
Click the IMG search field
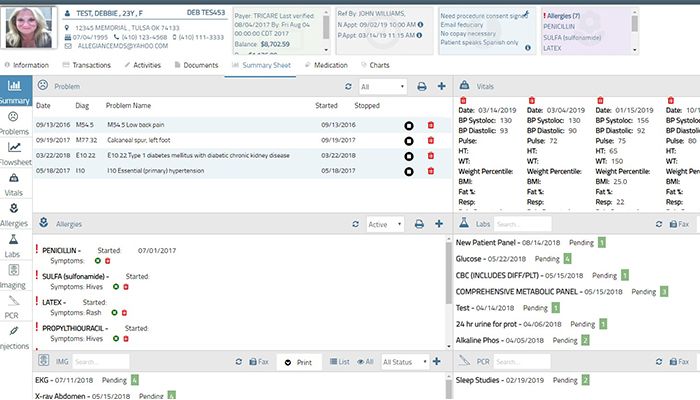(100, 362)
